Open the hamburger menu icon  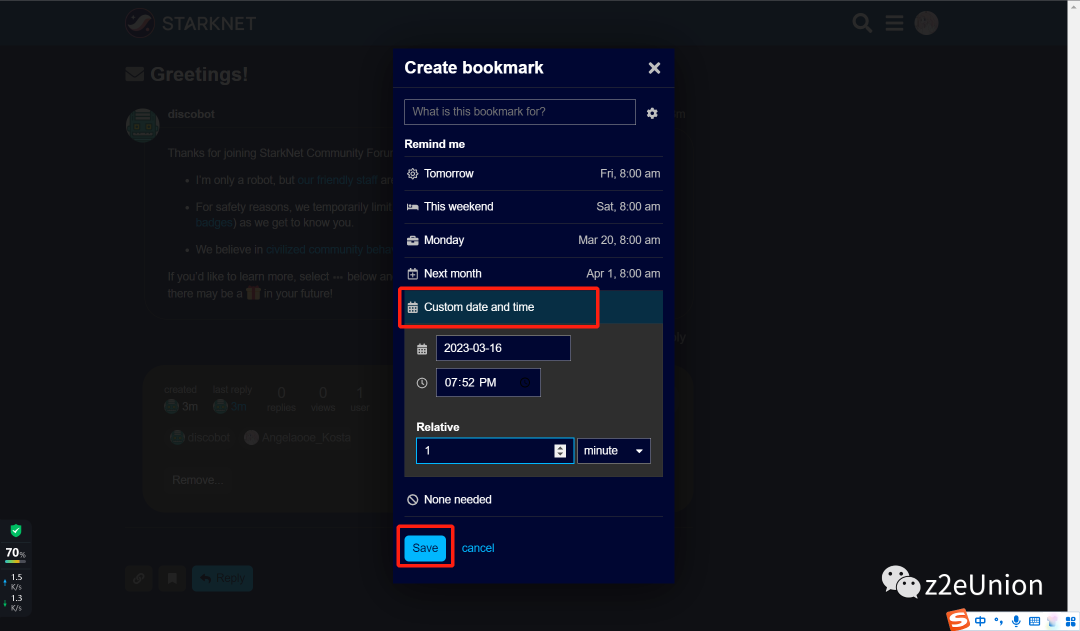(894, 23)
